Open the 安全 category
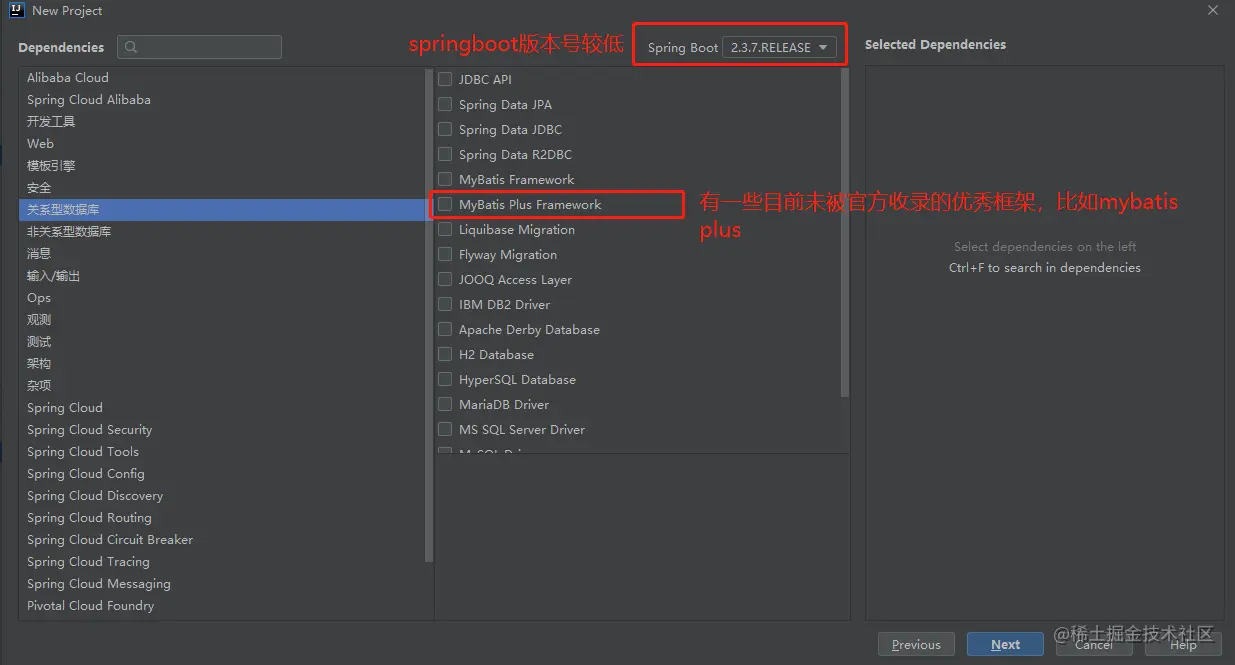 coord(222,187)
